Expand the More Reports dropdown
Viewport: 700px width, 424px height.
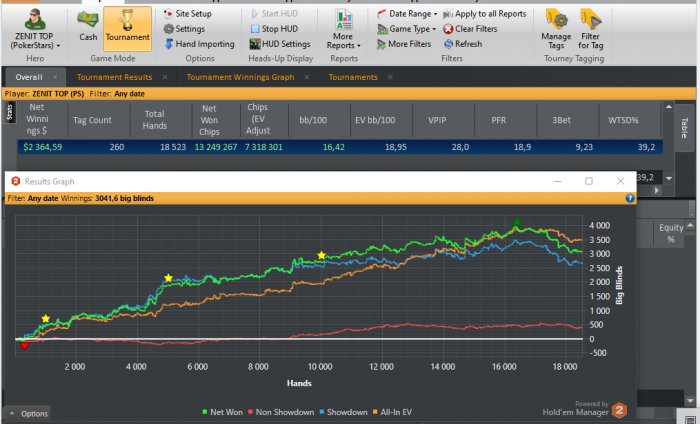point(343,29)
